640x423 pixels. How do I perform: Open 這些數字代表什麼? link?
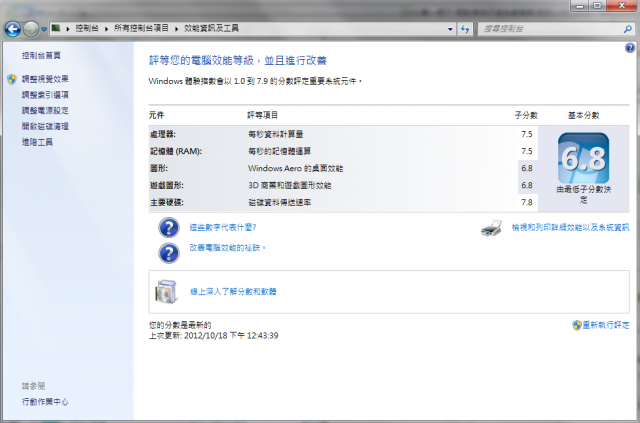(223, 227)
